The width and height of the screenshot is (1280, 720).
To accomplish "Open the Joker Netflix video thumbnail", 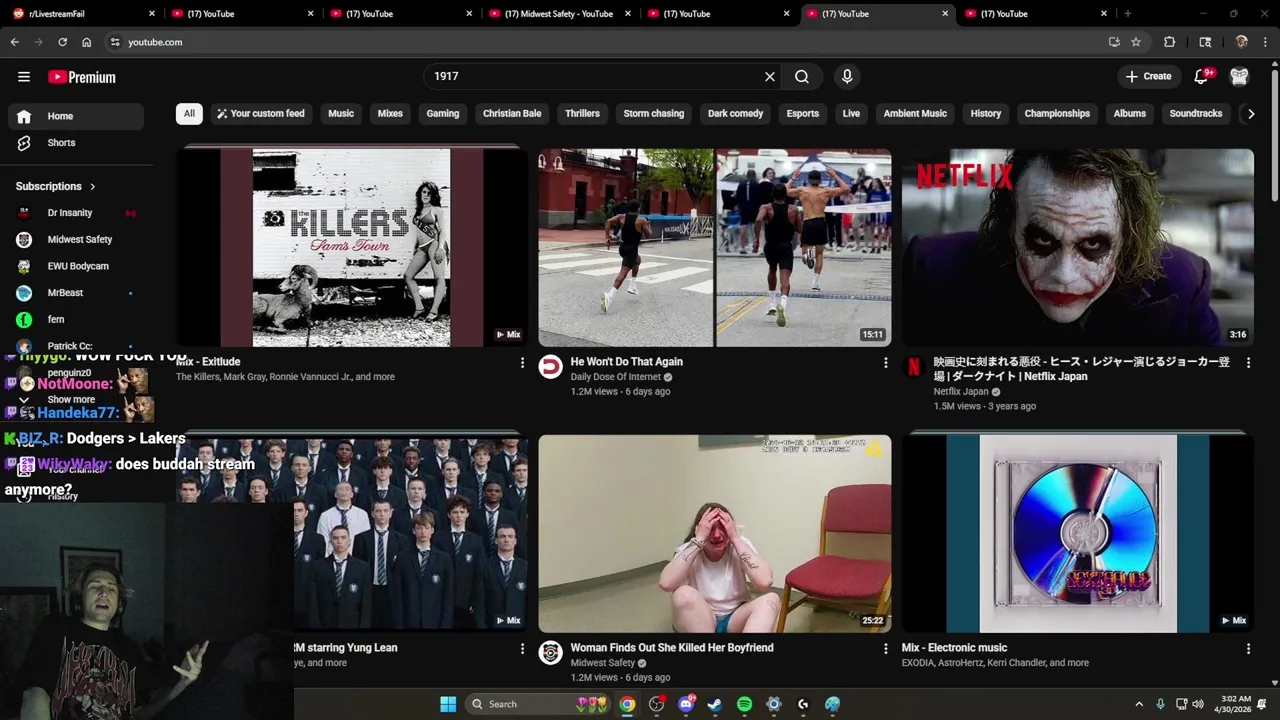I will (1078, 248).
